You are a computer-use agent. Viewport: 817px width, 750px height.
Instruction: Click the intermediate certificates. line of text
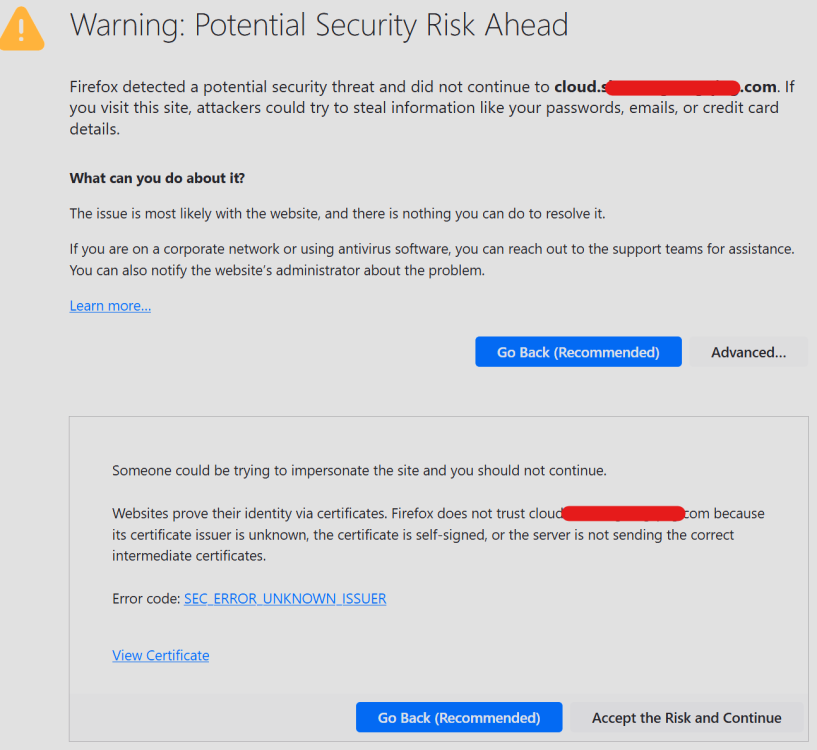point(189,556)
